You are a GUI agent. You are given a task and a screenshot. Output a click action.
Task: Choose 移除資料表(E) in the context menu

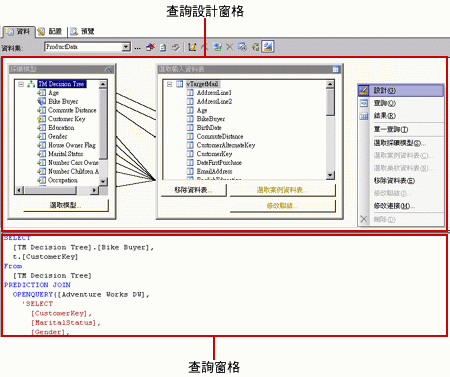pyautogui.click(x=401, y=181)
